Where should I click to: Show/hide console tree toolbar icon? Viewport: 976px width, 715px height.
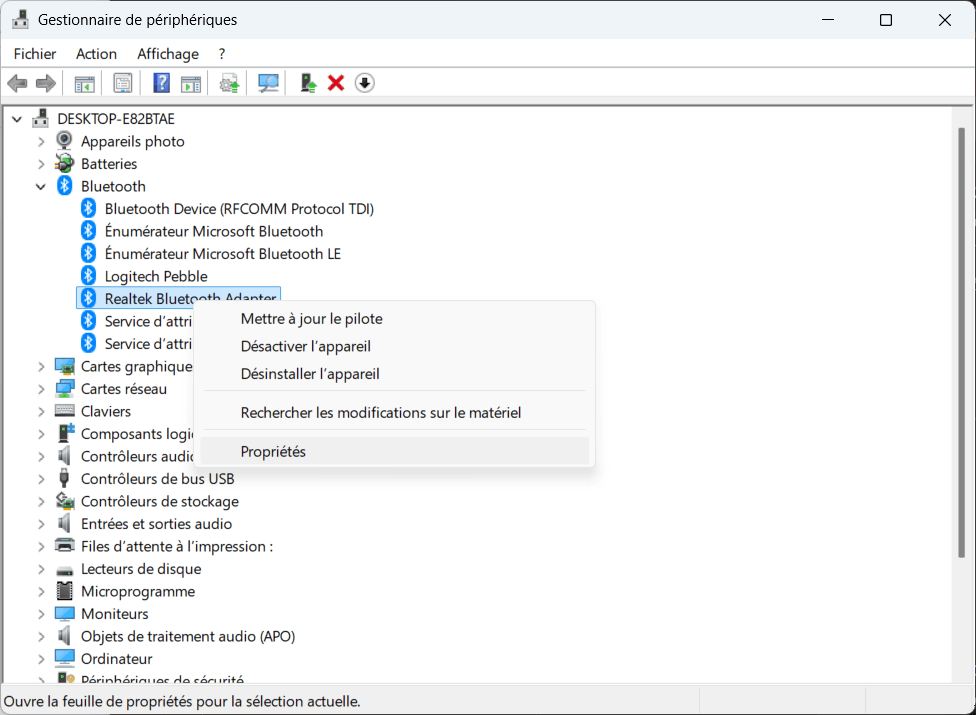85,83
